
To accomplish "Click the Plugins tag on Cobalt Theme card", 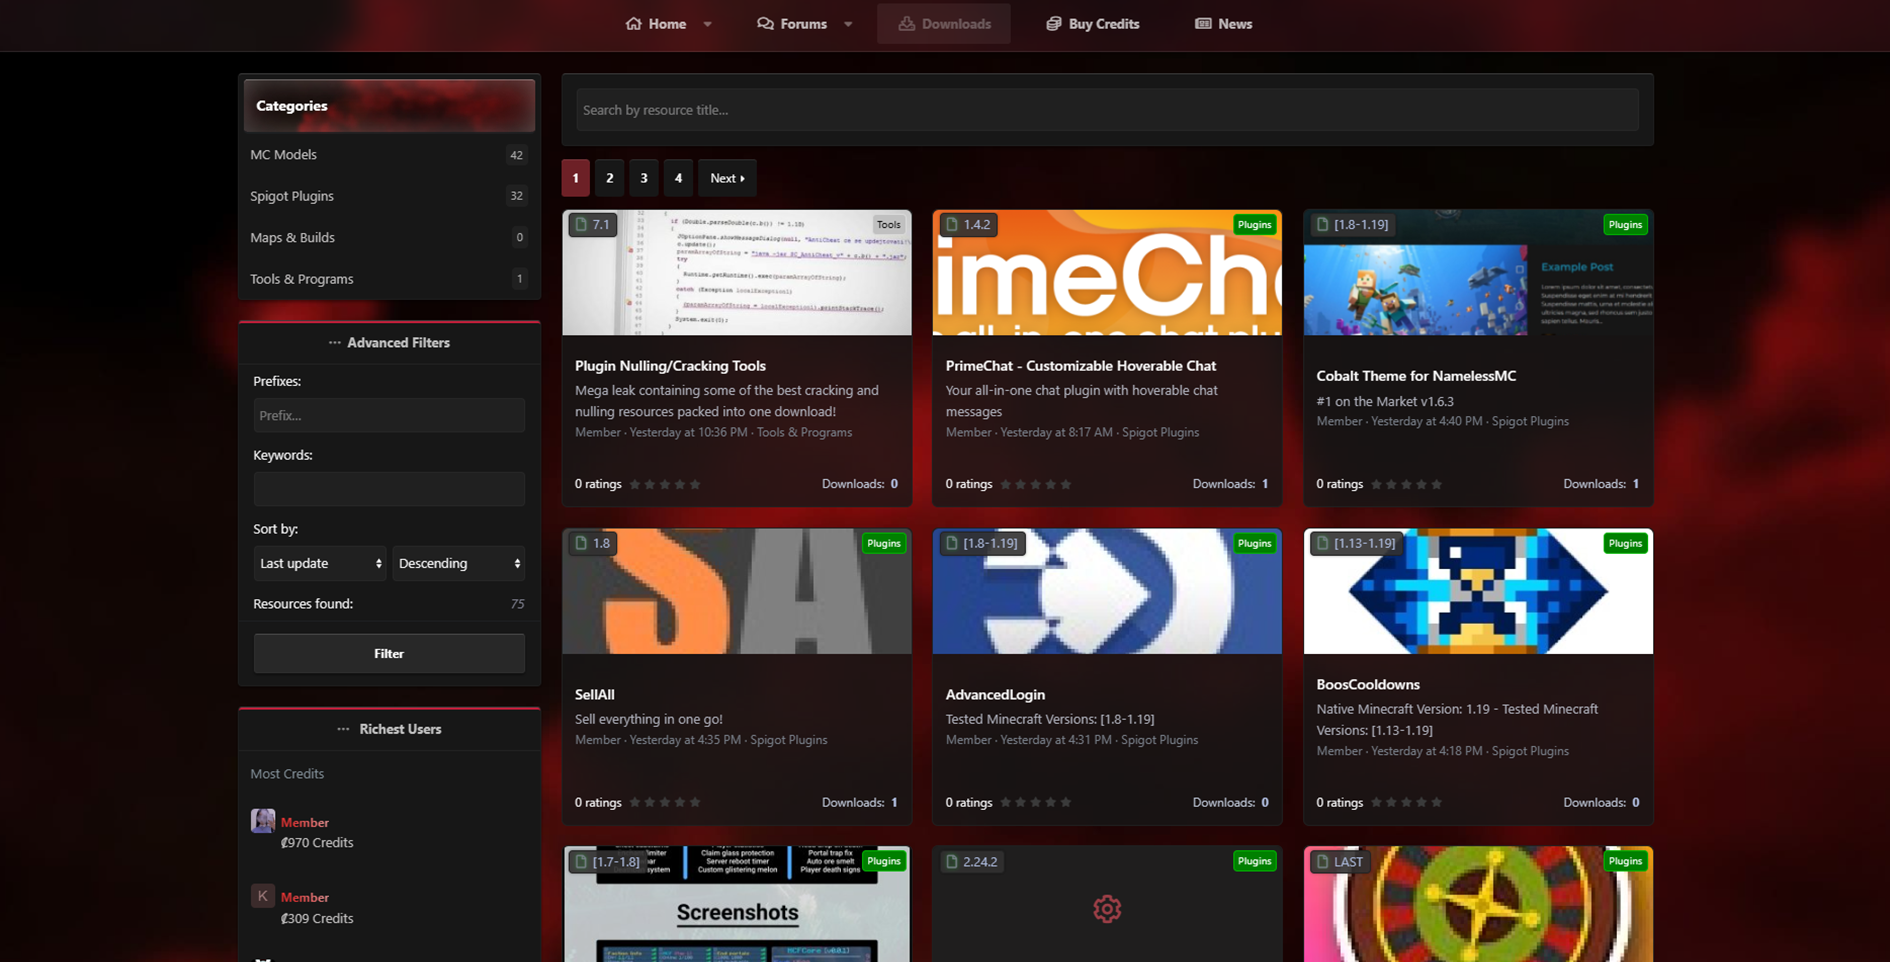I will pos(1625,225).
